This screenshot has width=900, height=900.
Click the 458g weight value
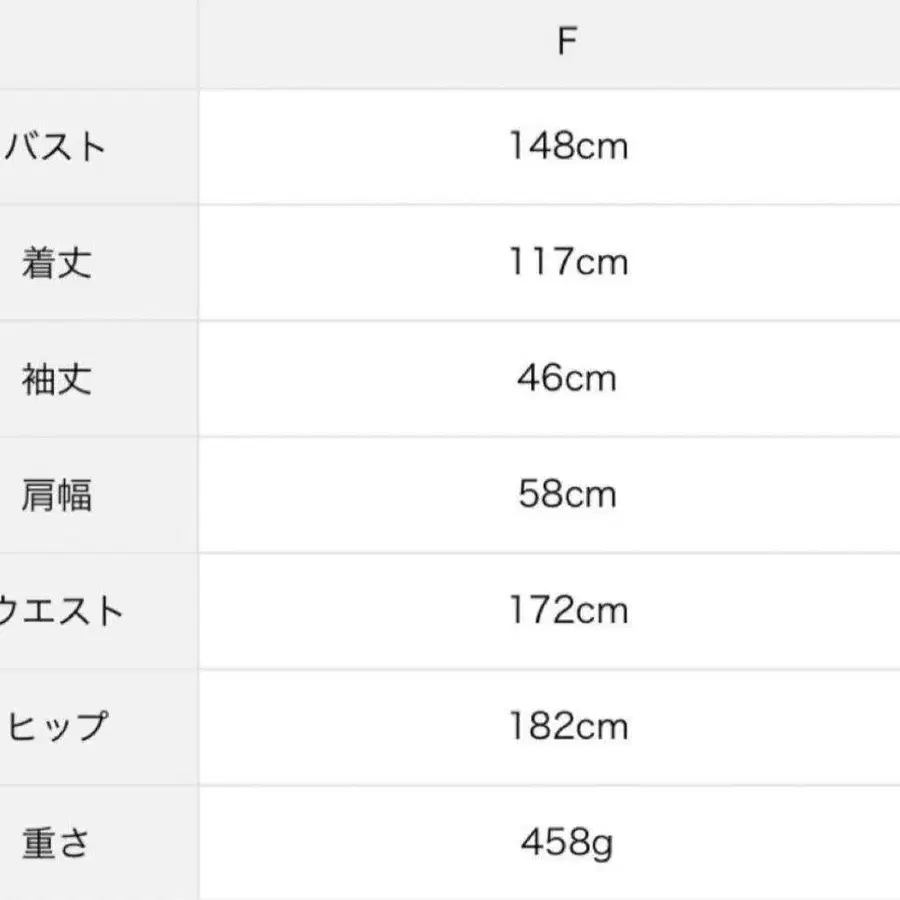568,843
